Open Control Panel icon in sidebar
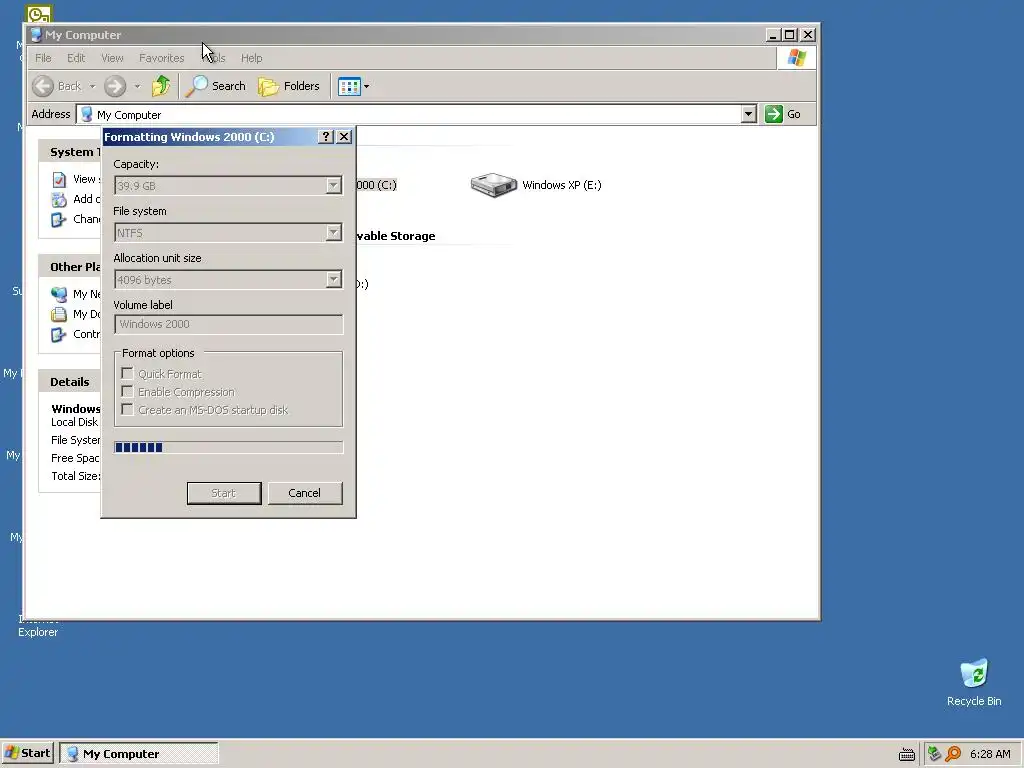The image size is (1024, 768). (59, 334)
